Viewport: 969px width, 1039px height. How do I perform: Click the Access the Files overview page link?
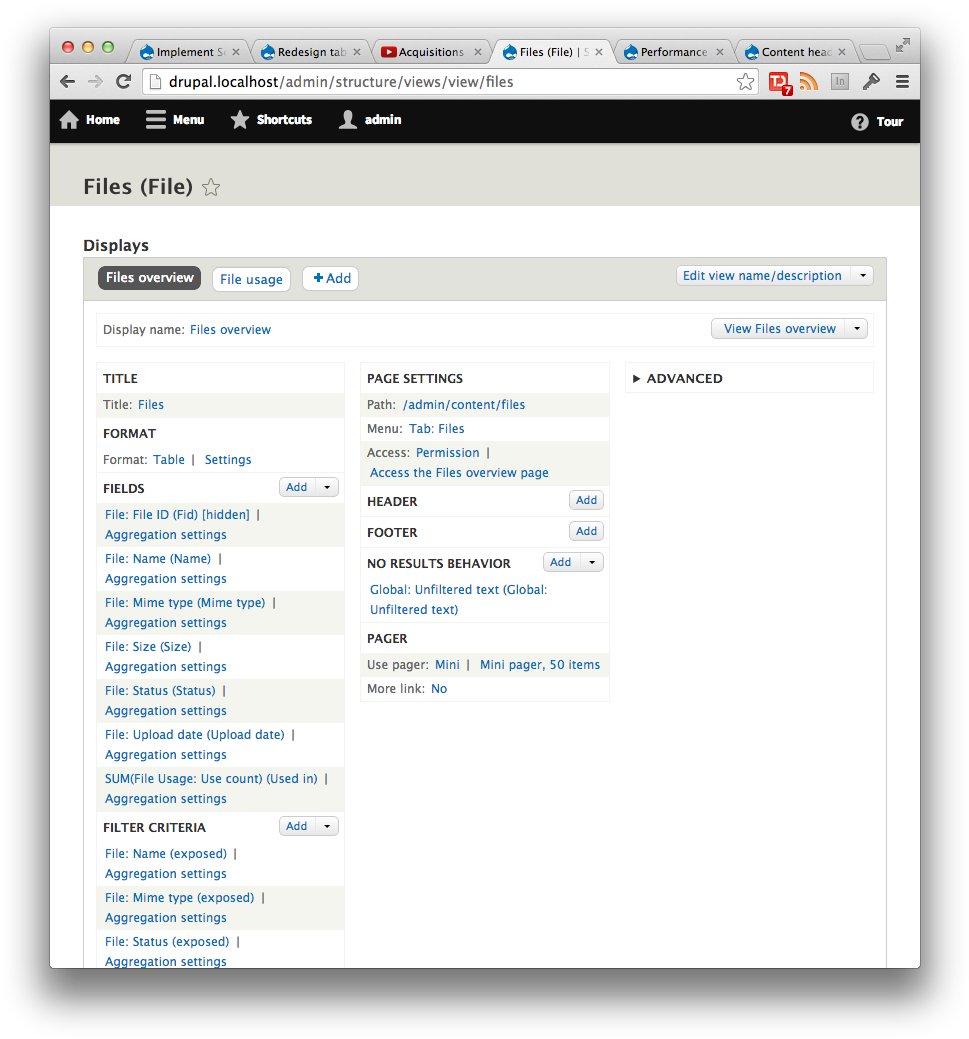[x=459, y=472]
